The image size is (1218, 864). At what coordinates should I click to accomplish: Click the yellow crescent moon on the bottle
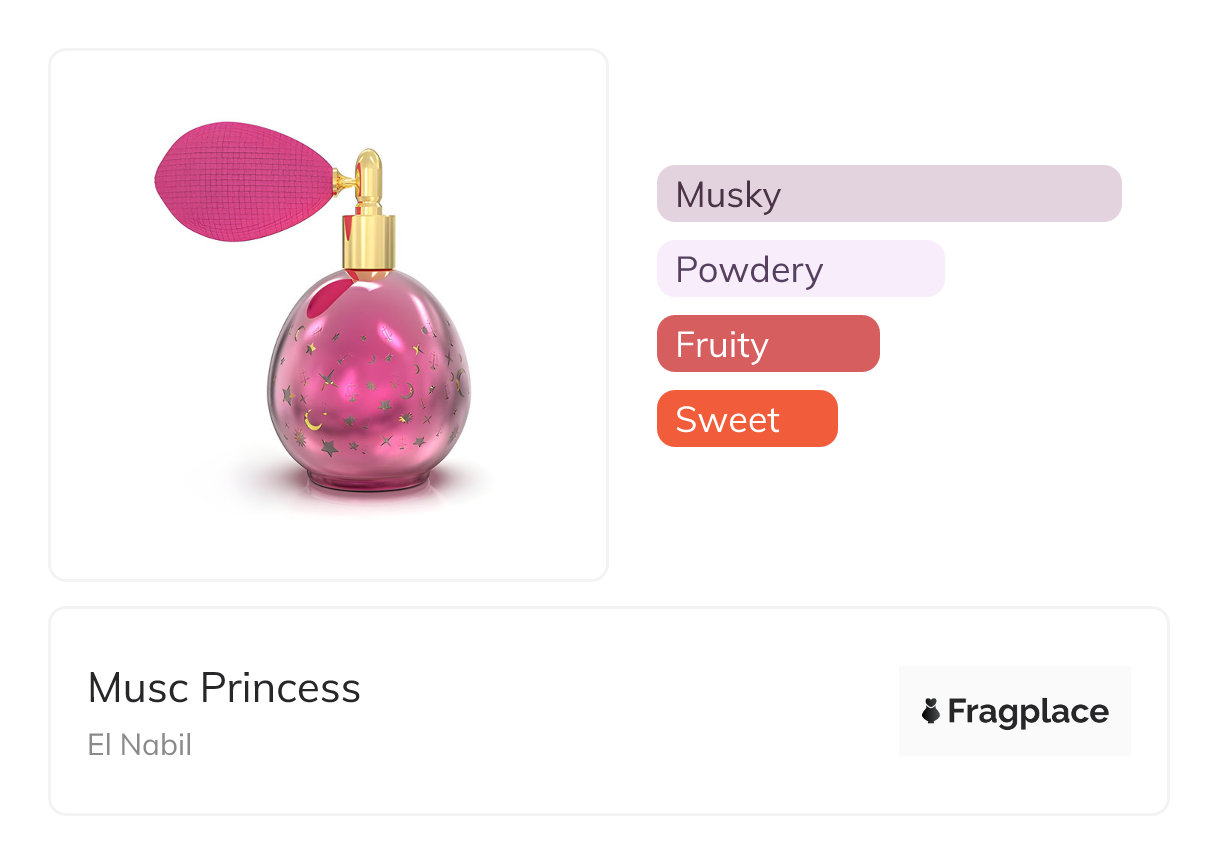click(x=313, y=423)
